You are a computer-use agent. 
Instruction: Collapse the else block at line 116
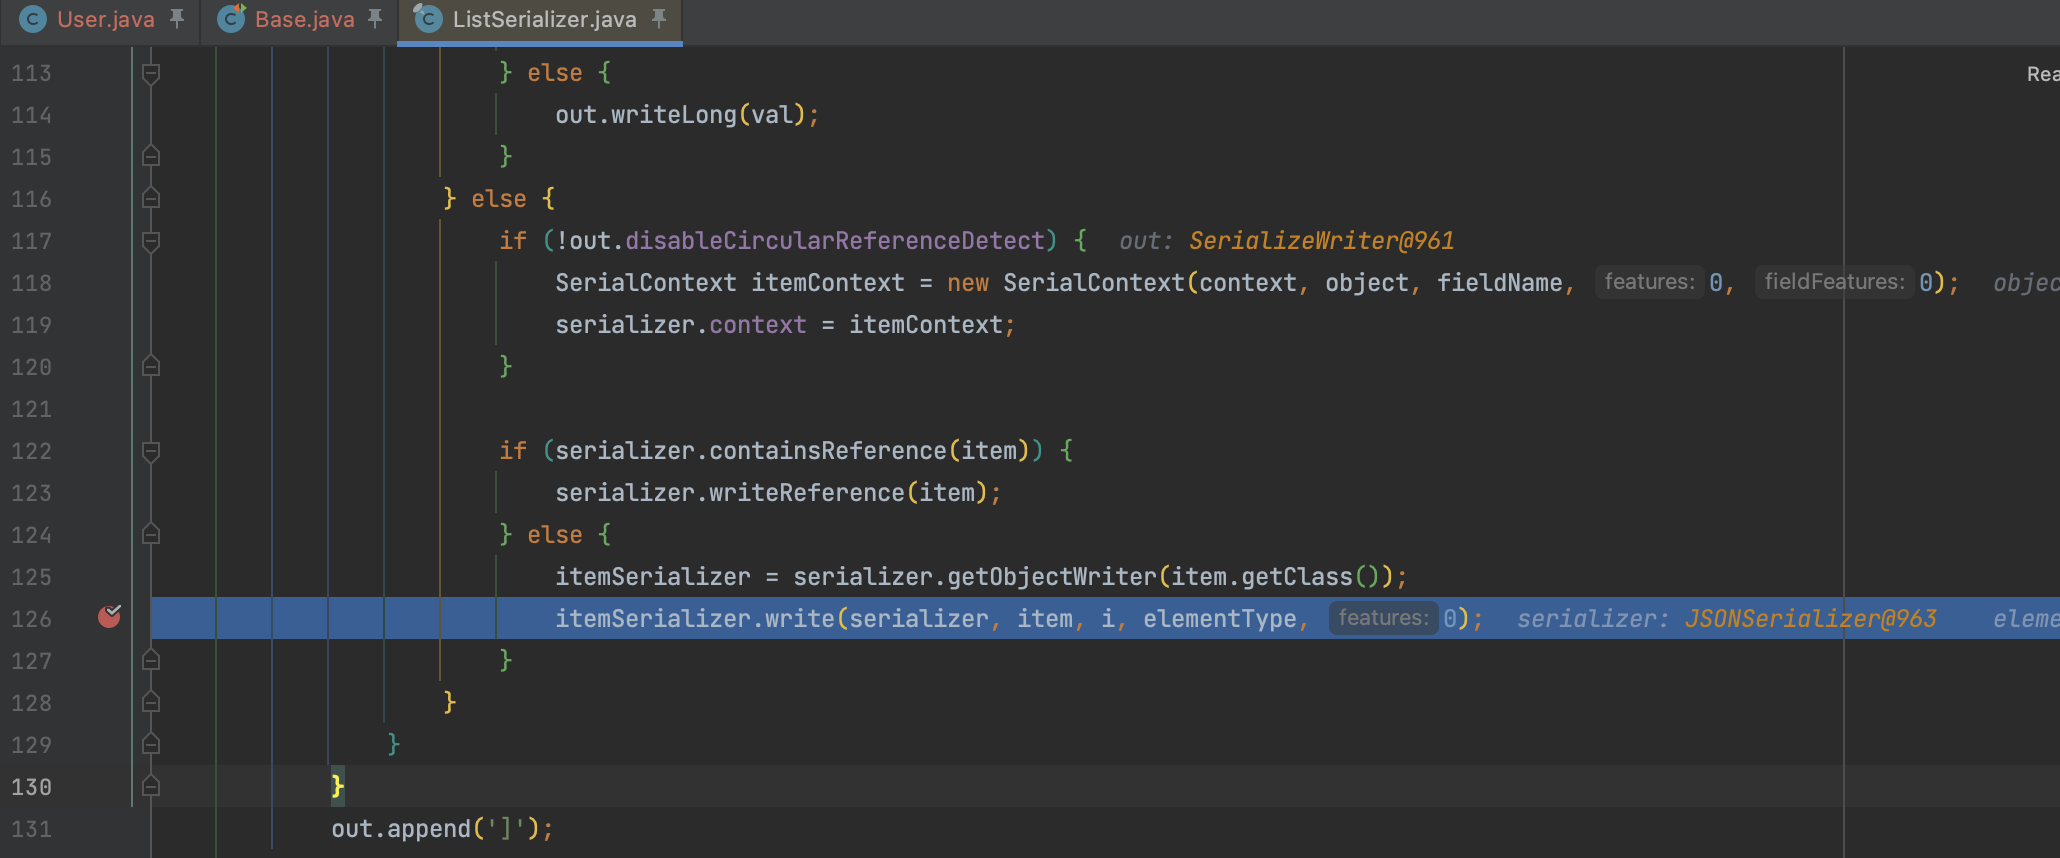point(151,198)
